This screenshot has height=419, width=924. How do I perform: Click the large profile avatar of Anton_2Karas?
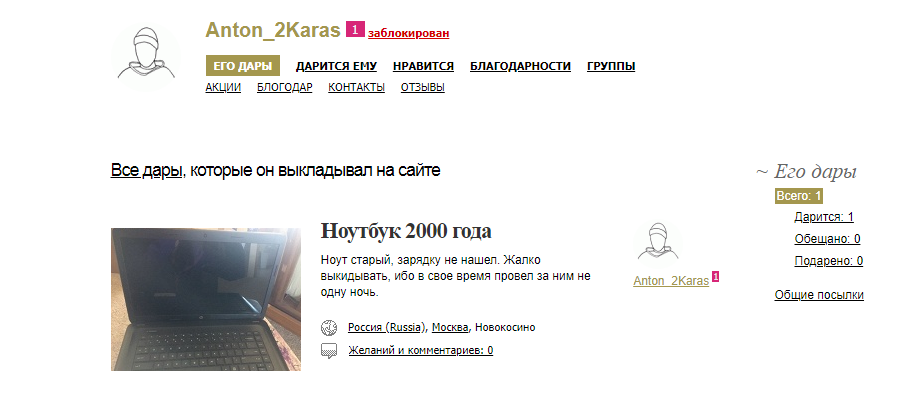(x=146, y=57)
